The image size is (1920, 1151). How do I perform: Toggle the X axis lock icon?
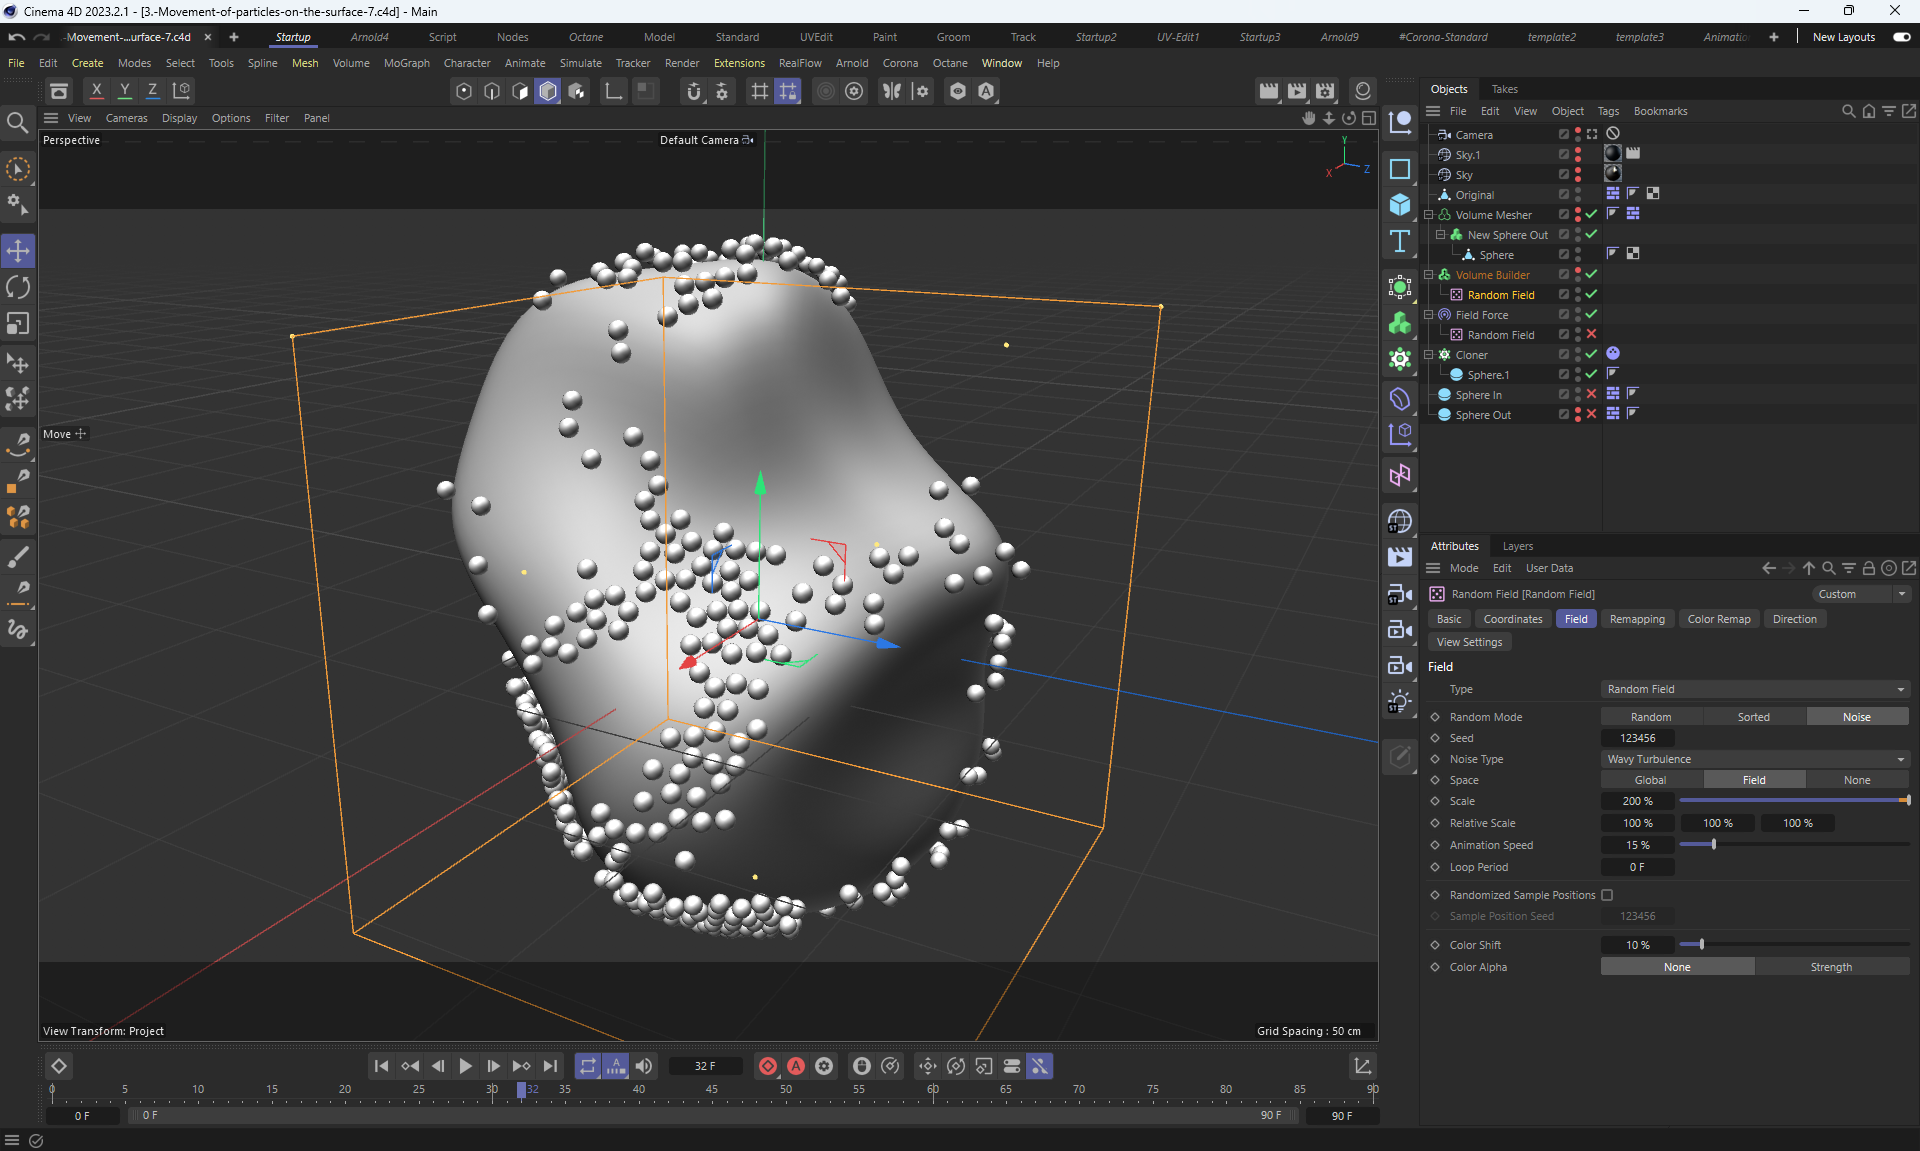[96, 90]
